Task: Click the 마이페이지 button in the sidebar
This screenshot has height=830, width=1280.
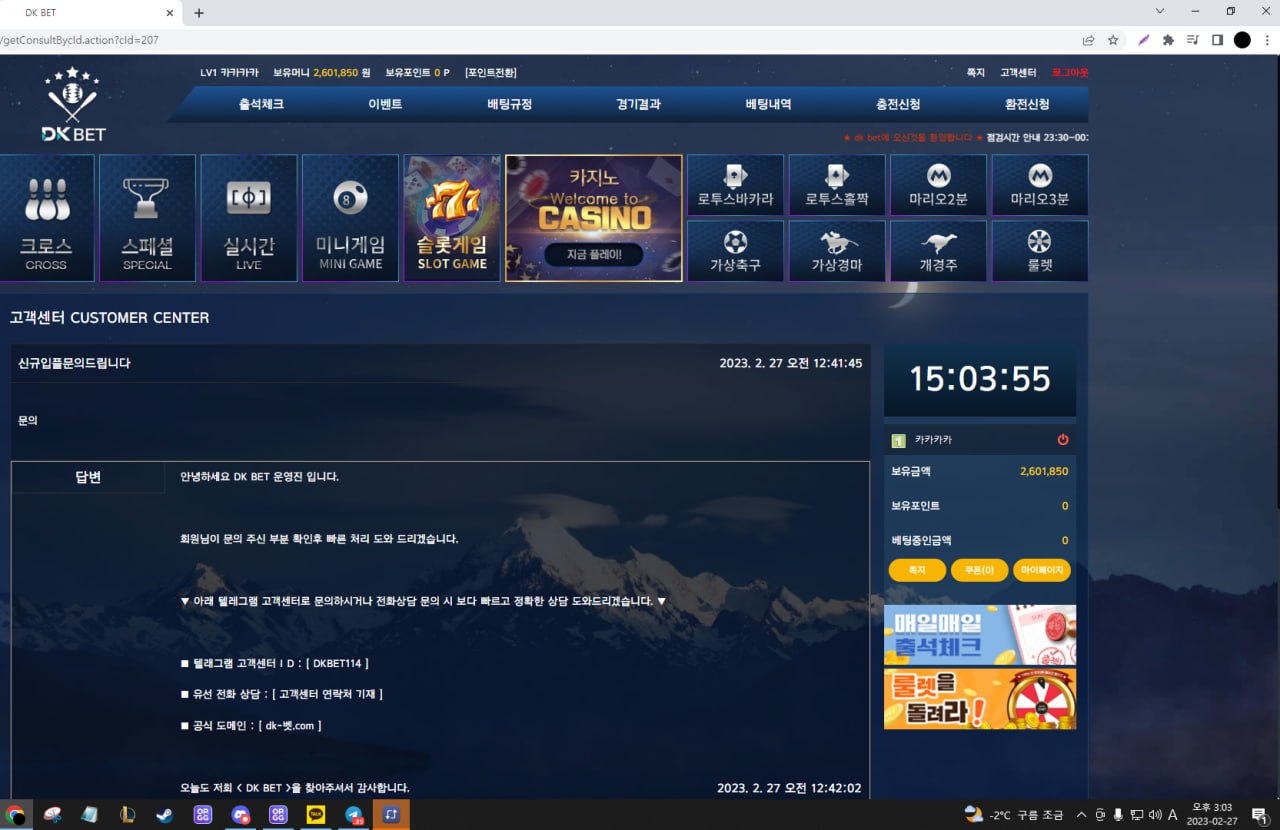Action: tap(1041, 570)
